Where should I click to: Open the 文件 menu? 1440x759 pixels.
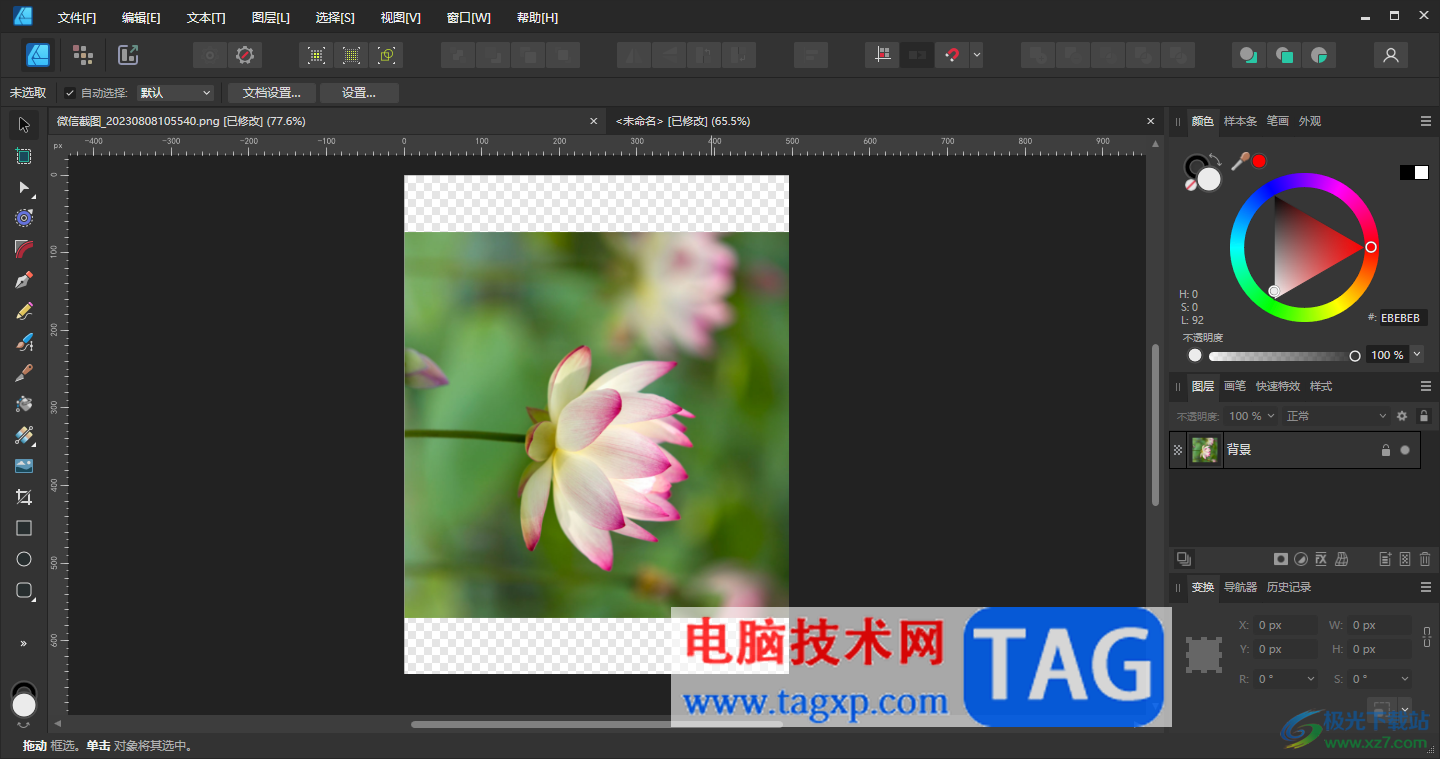pyautogui.click(x=77, y=18)
